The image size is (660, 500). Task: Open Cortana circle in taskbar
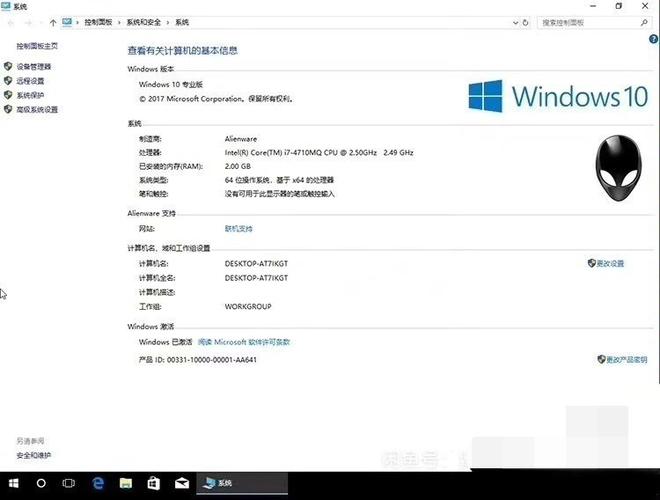tap(41, 483)
